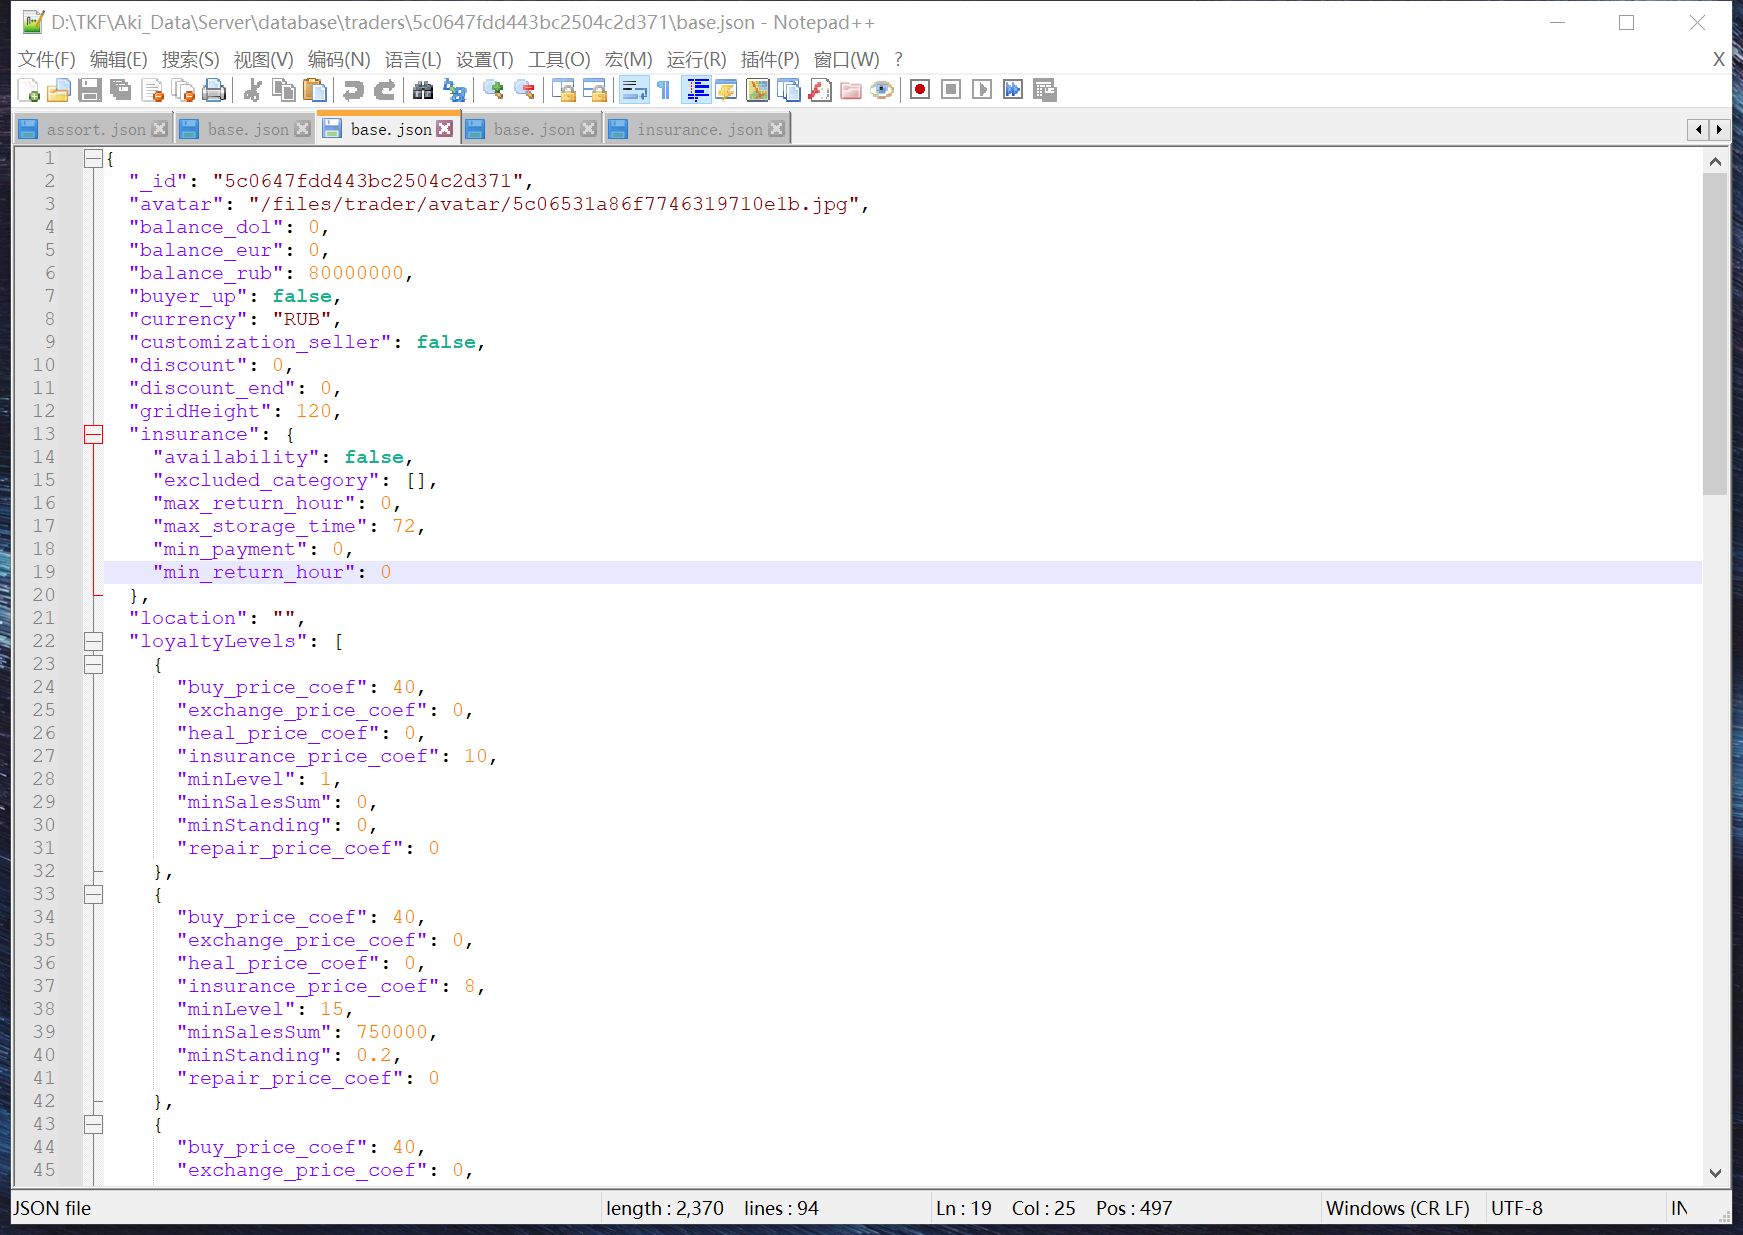
Task: Open the Function List icon
Action: (x=820, y=91)
